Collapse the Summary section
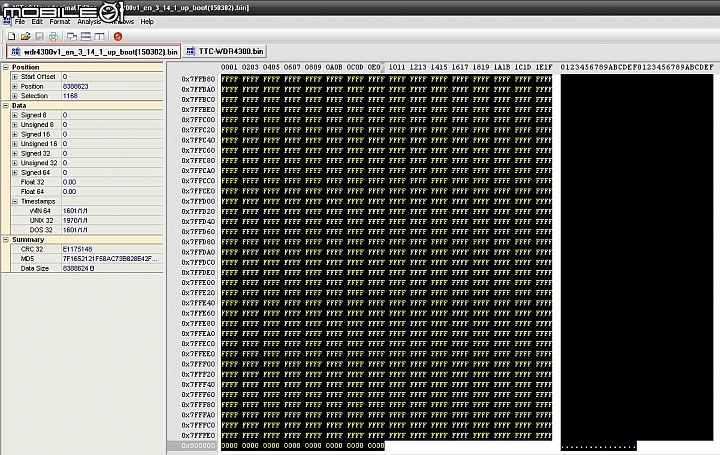The width and height of the screenshot is (720, 455). 6,240
